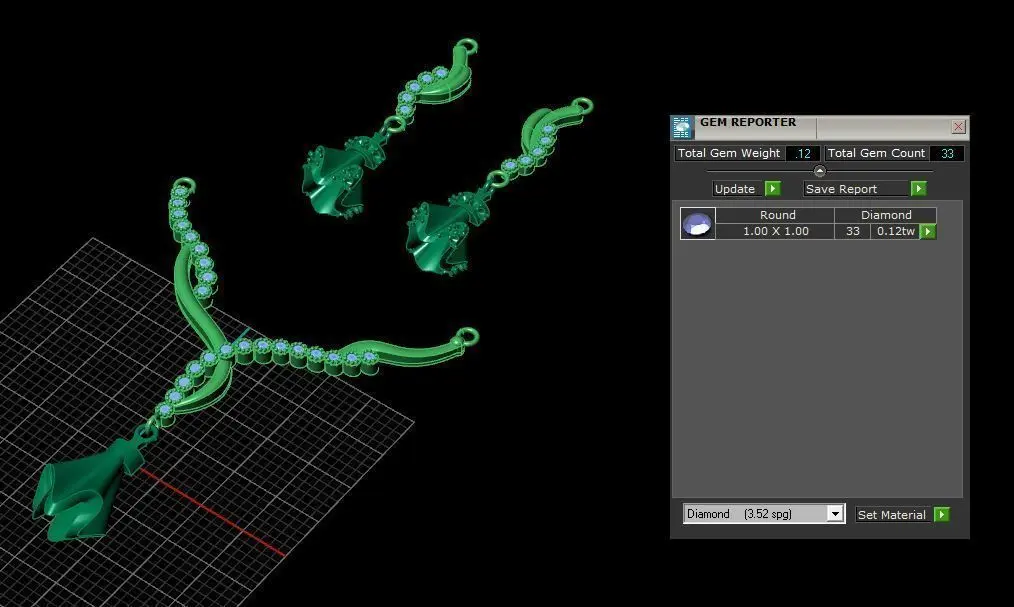The image size is (1014, 607).
Task: Collapse the panel using the round arrow handle
Action: click(819, 171)
